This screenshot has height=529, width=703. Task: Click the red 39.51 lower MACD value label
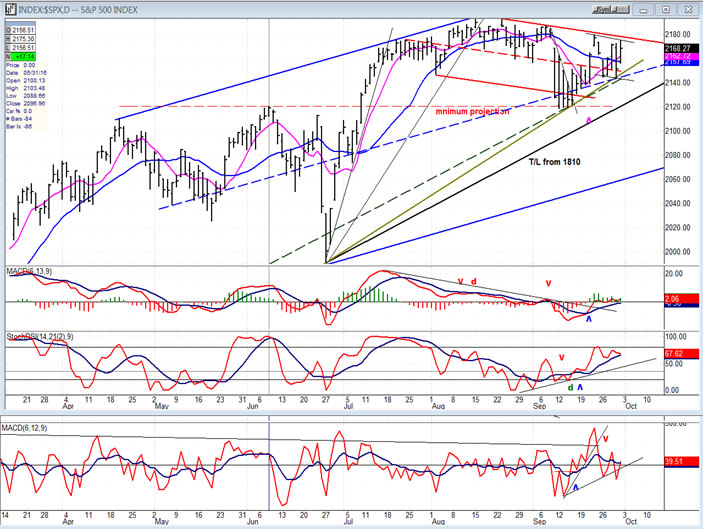681,461
